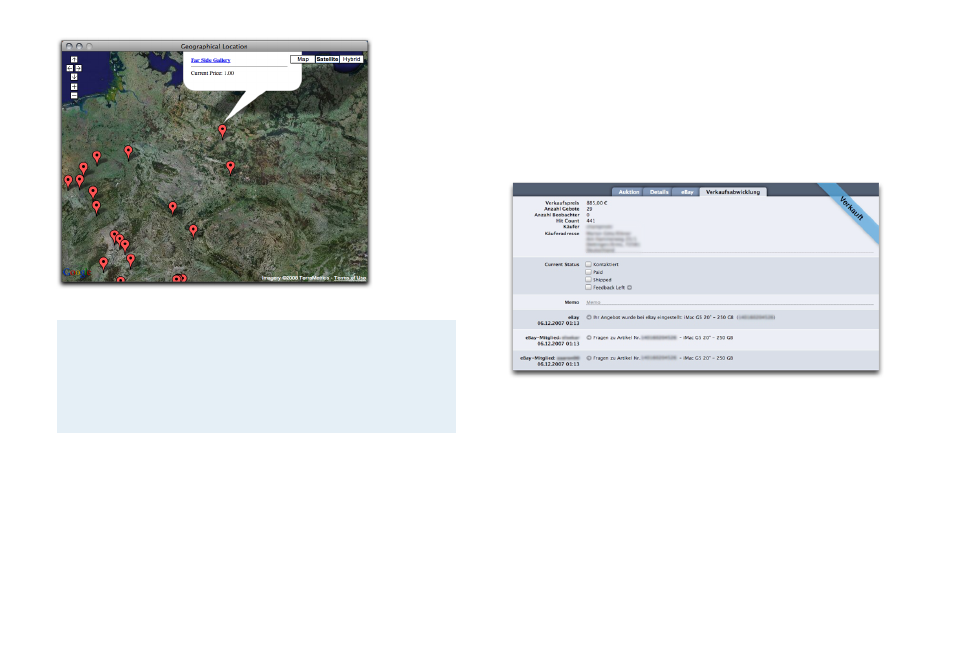Click the 'Anzahl Beobachter' label
The height and width of the screenshot is (668, 954).
[557, 215]
